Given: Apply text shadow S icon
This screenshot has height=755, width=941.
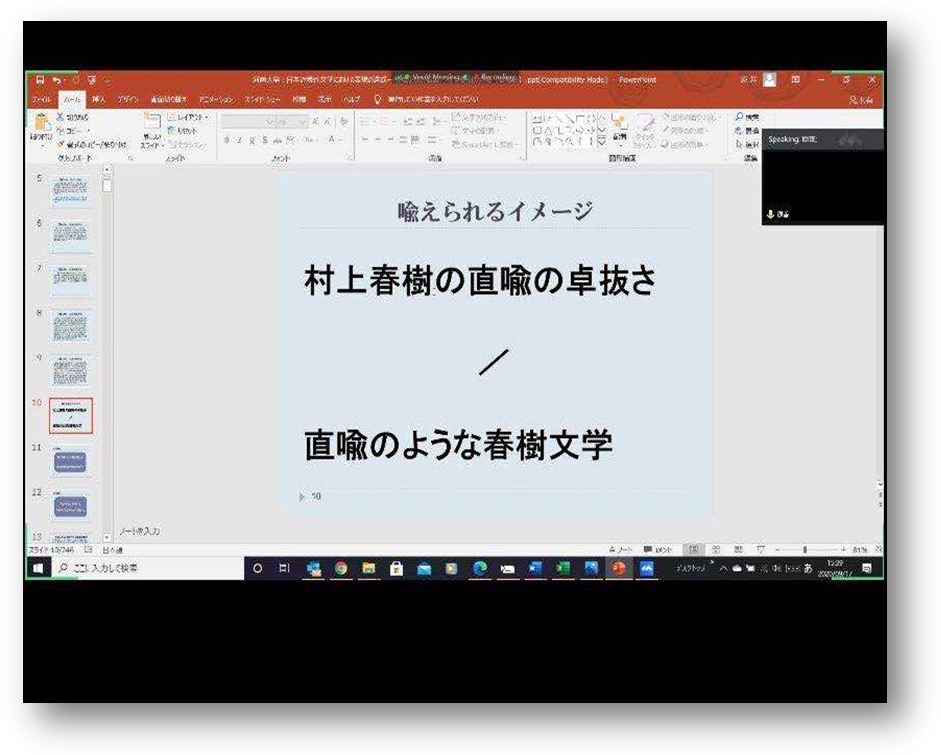Looking at the screenshot, I should 265,140.
